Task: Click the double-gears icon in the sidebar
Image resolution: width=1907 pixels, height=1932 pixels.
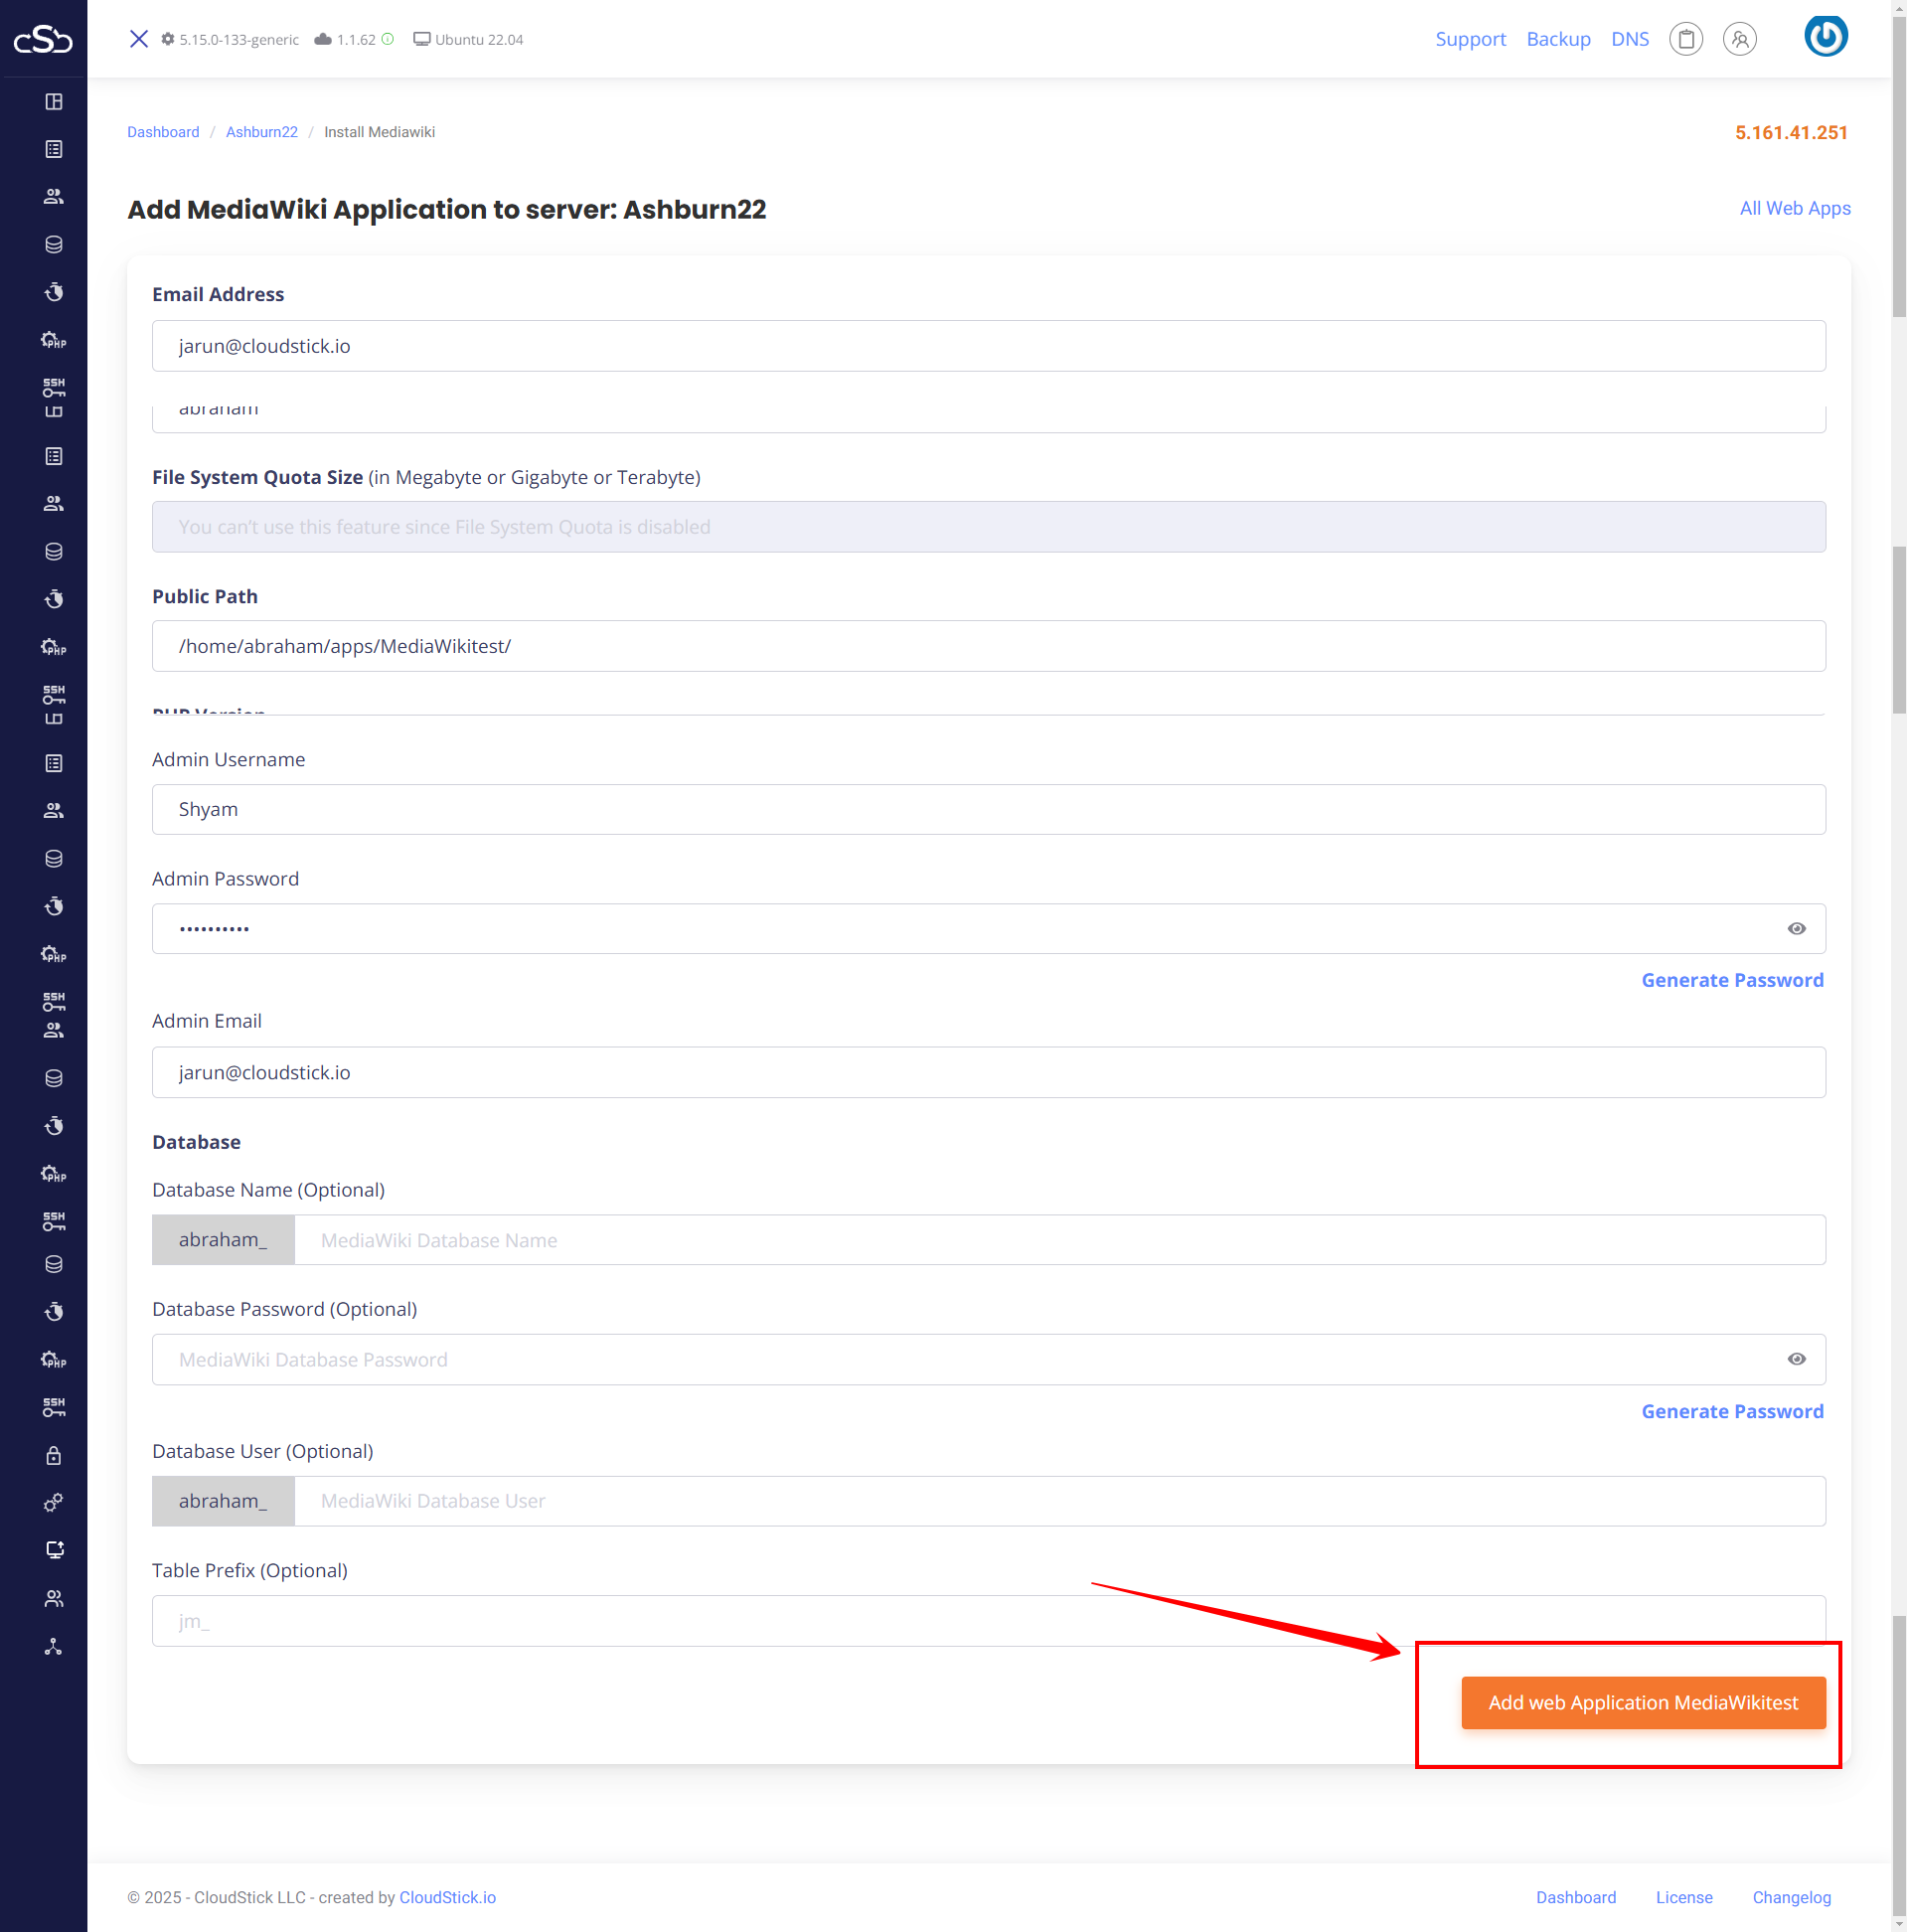Action: [54, 1502]
